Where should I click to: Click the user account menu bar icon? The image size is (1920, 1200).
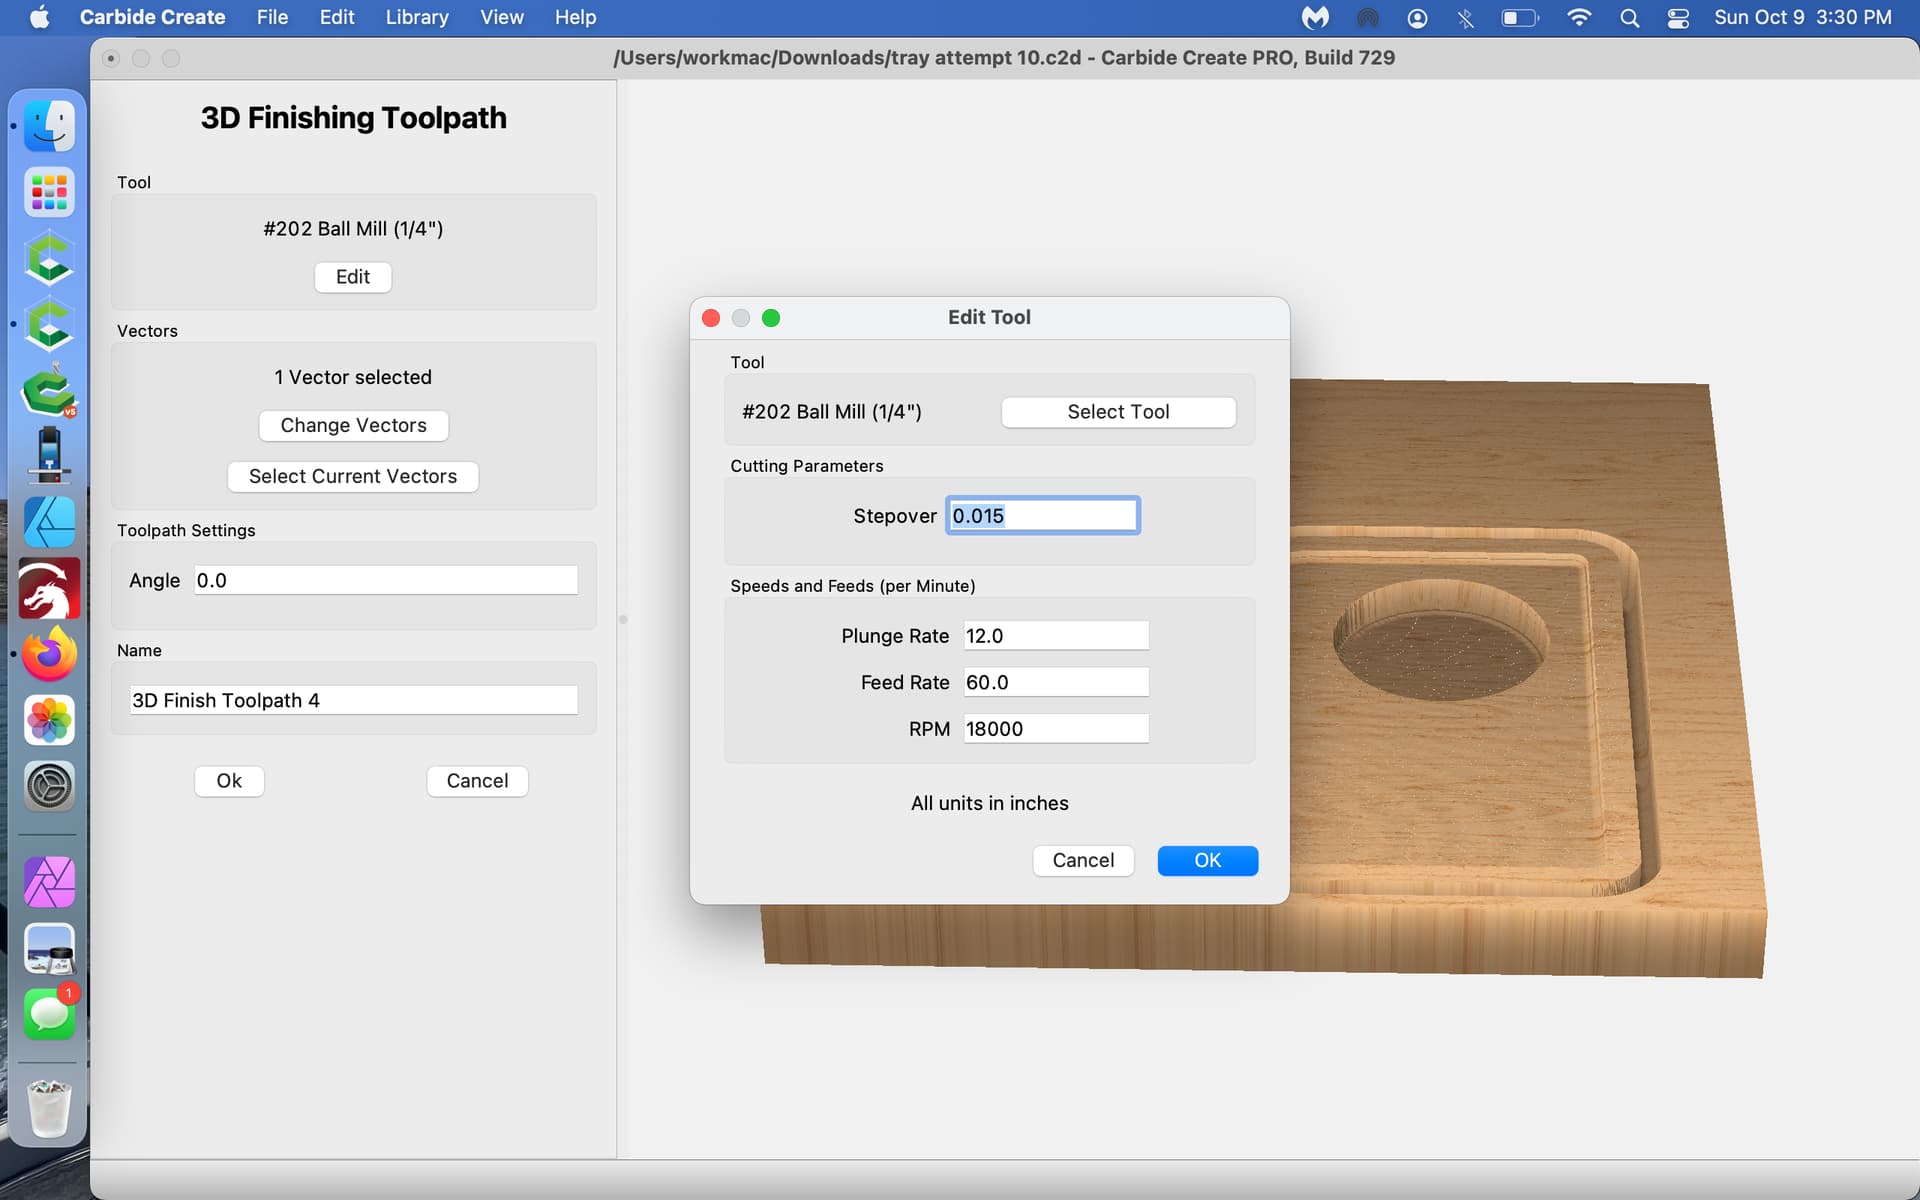[1417, 17]
